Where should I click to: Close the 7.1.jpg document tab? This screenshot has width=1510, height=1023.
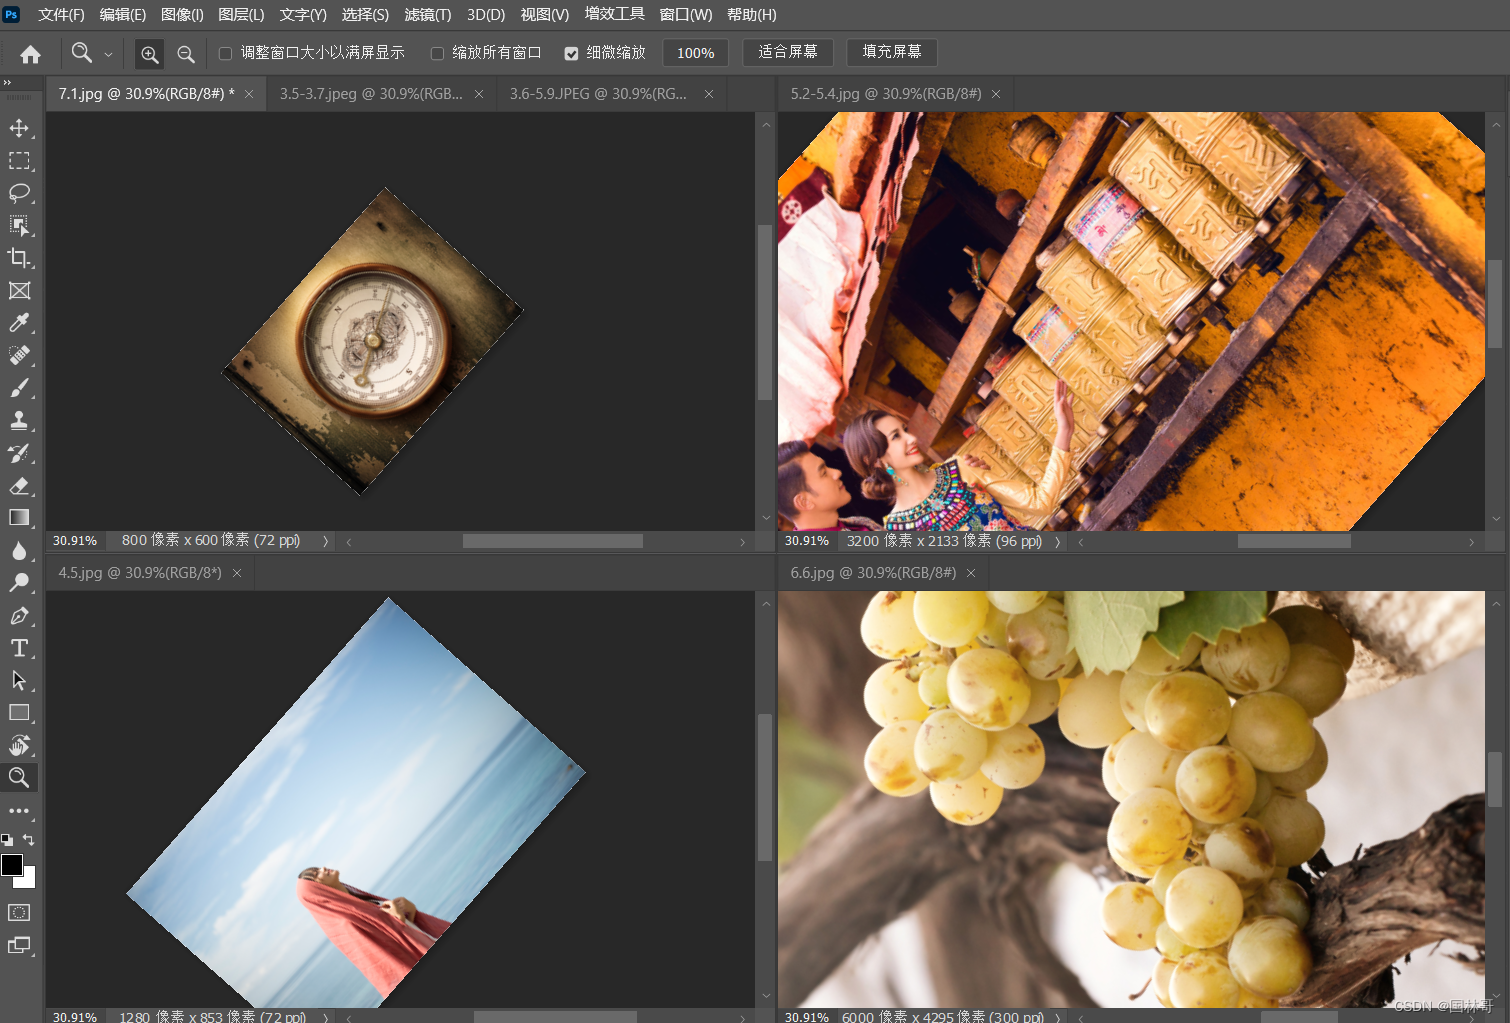point(249,94)
